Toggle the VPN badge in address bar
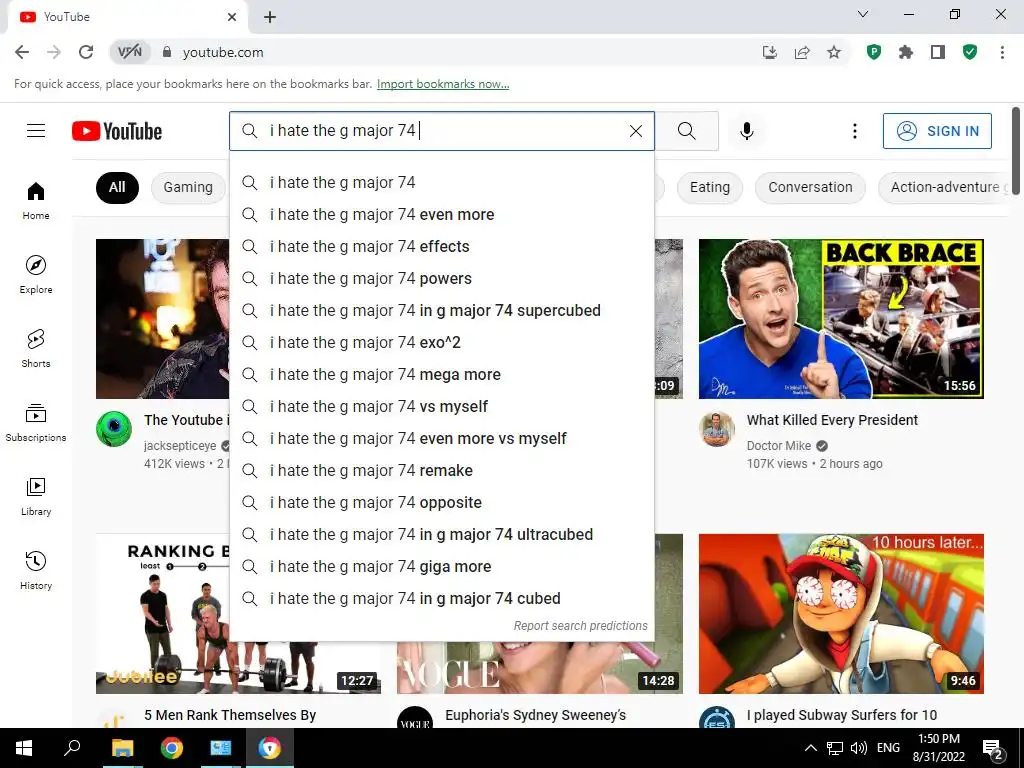 pyautogui.click(x=130, y=52)
